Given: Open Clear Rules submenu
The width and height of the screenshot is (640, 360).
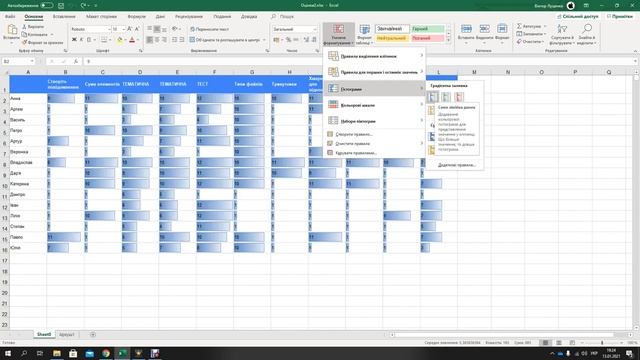Looking at the screenshot, I should (x=374, y=143).
